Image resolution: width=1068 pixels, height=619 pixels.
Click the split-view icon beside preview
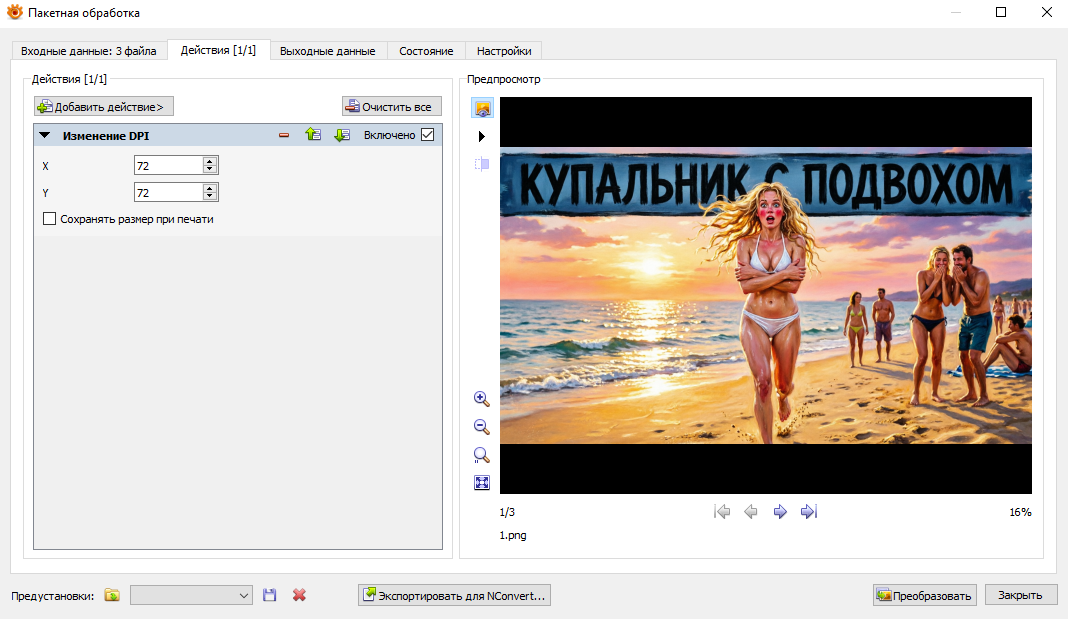[x=482, y=164]
